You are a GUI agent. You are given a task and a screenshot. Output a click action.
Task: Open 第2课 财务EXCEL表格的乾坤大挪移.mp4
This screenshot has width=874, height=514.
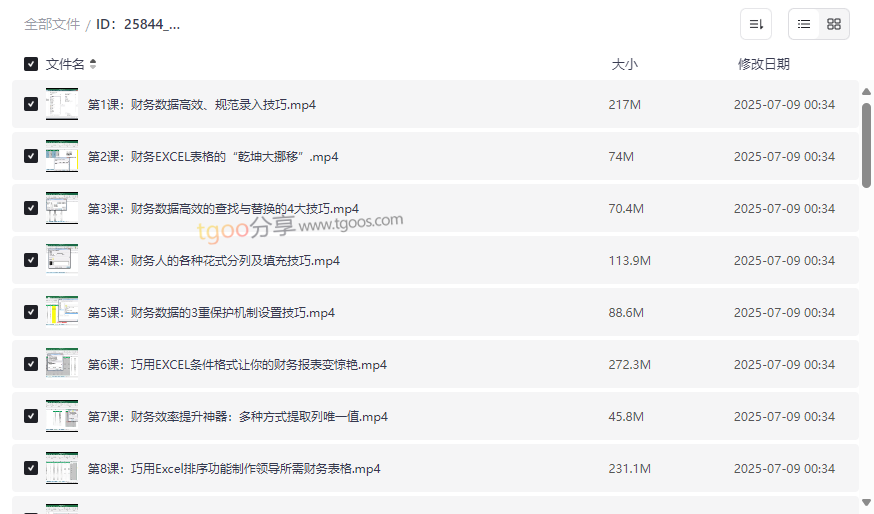212,157
